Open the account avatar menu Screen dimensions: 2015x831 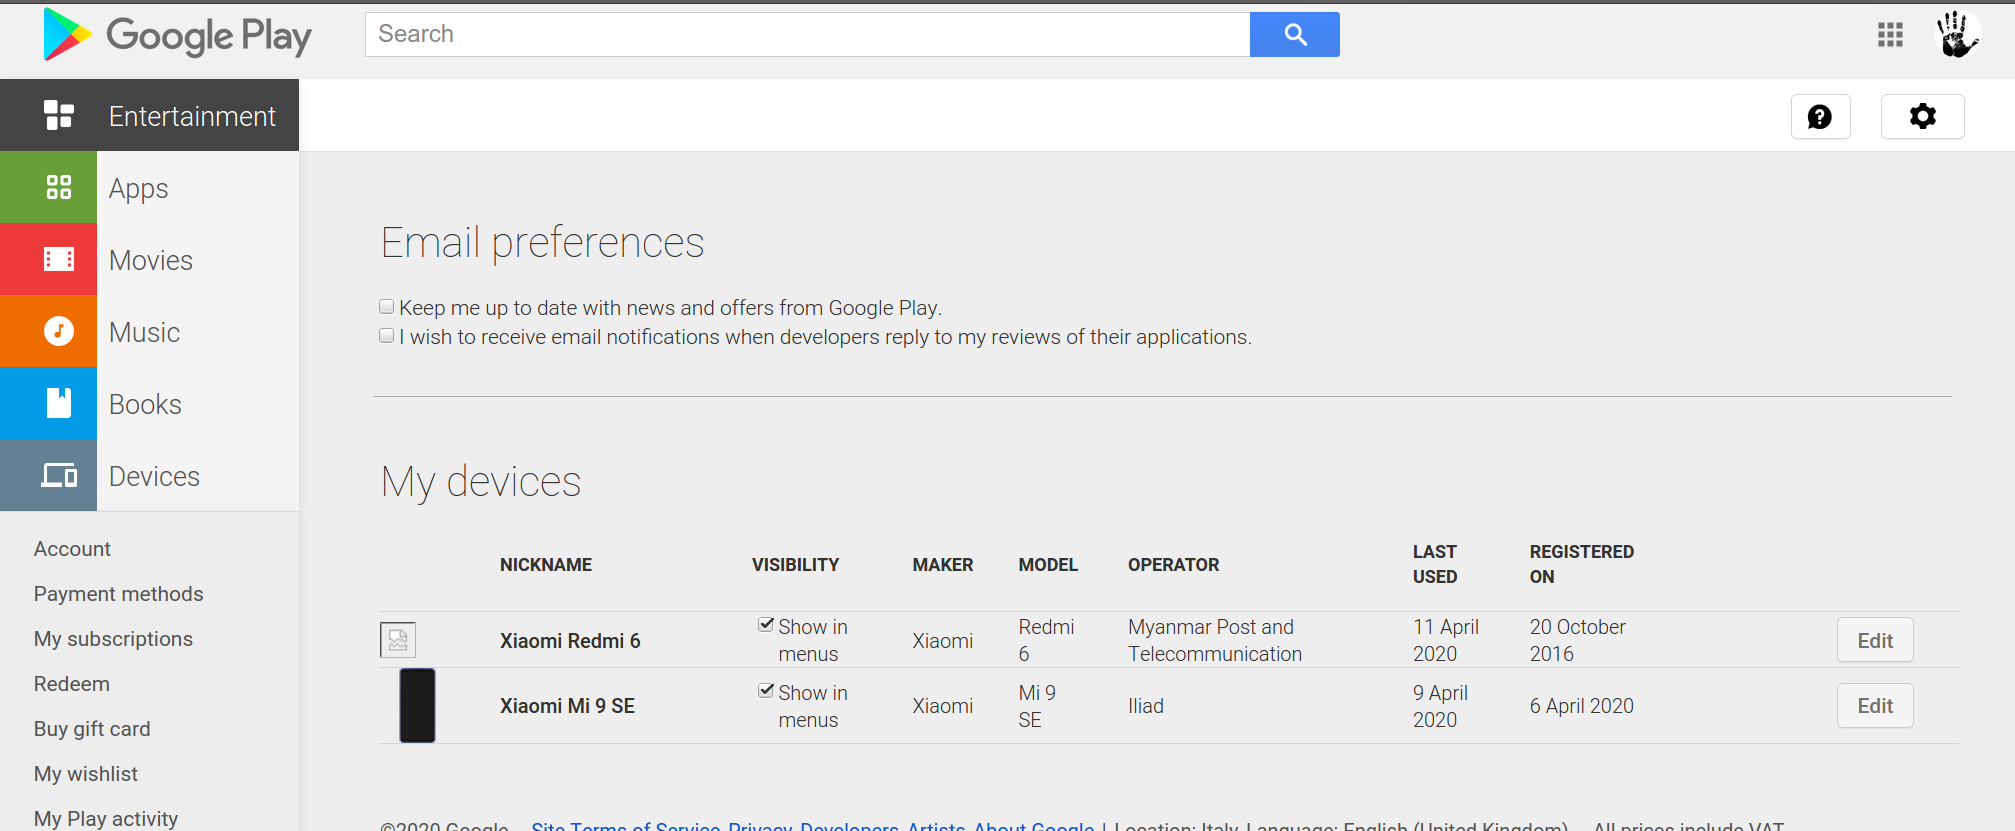(1957, 35)
